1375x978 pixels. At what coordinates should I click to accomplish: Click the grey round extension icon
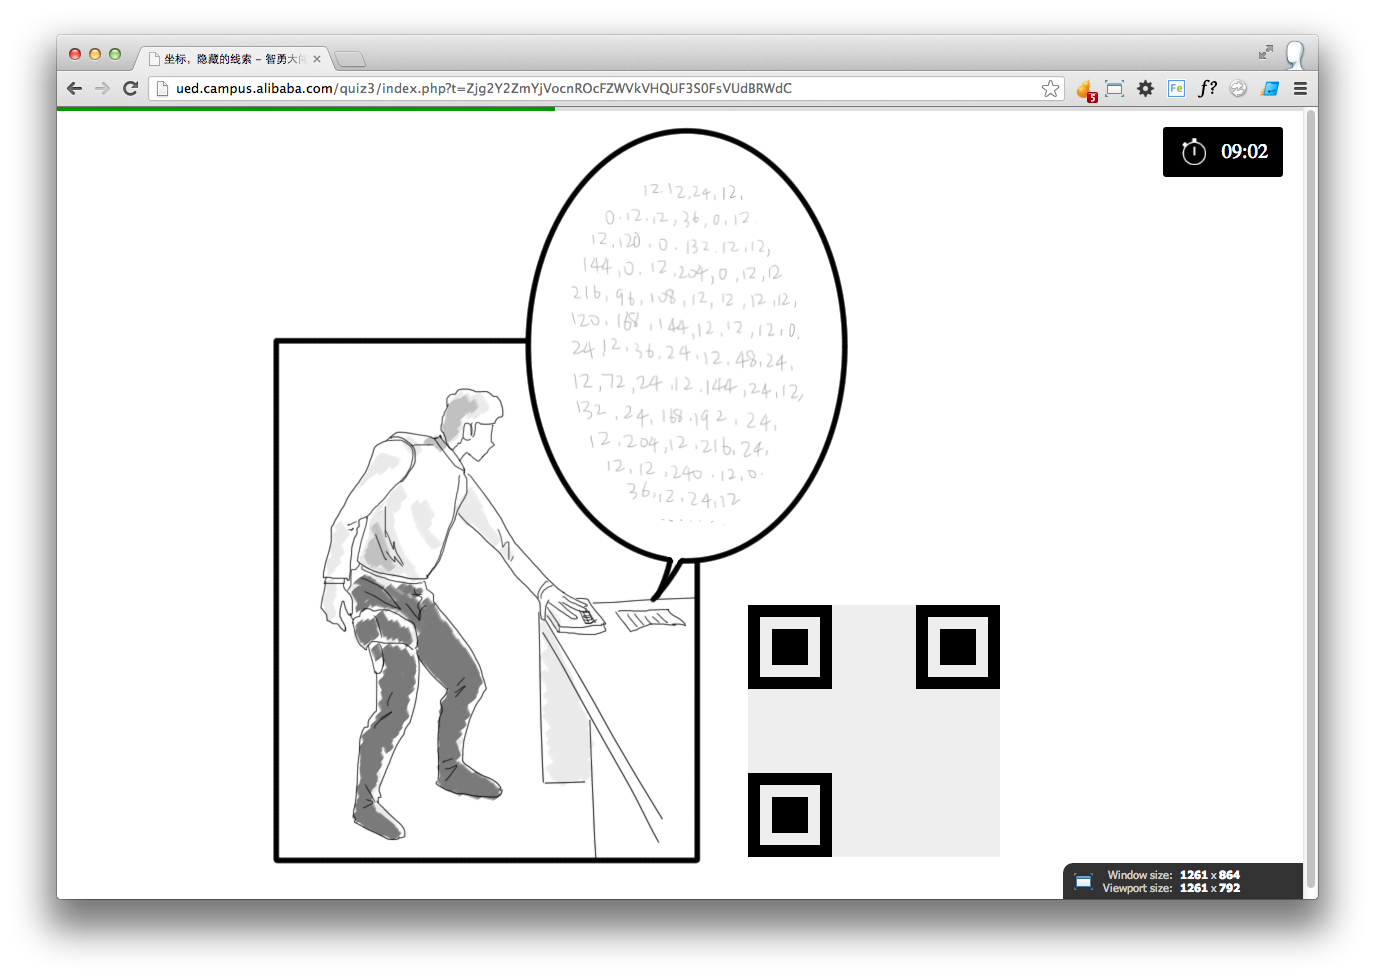click(1238, 89)
